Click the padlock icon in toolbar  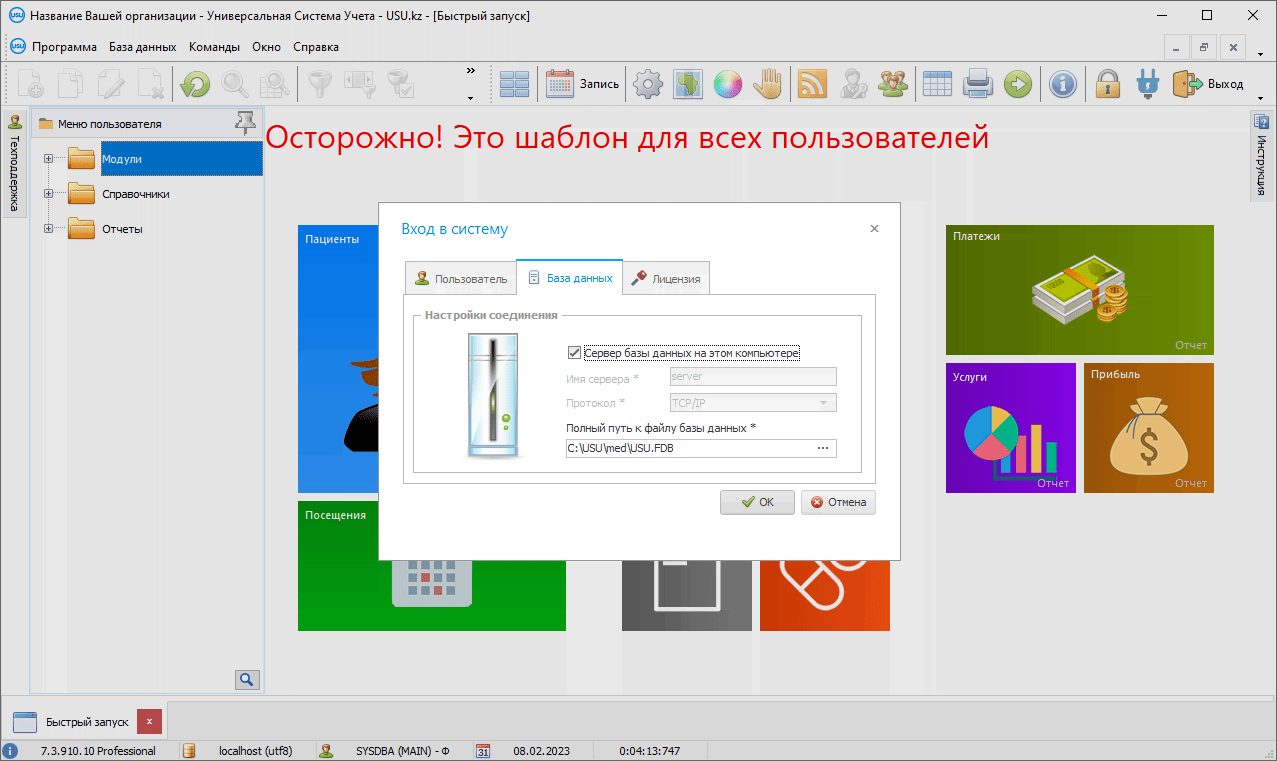point(1107,85)
